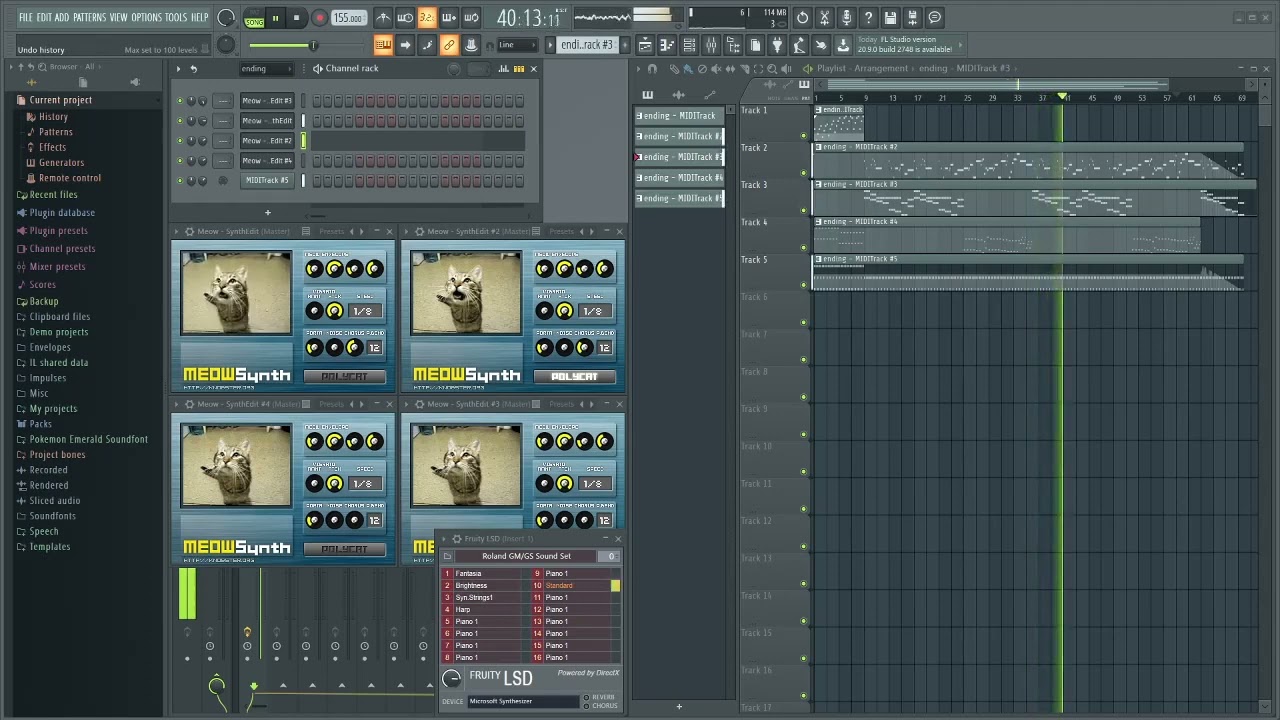Select the MIDITrack #5 channel button
Viewport: 1280px width, 720px height.
(267, 181)
